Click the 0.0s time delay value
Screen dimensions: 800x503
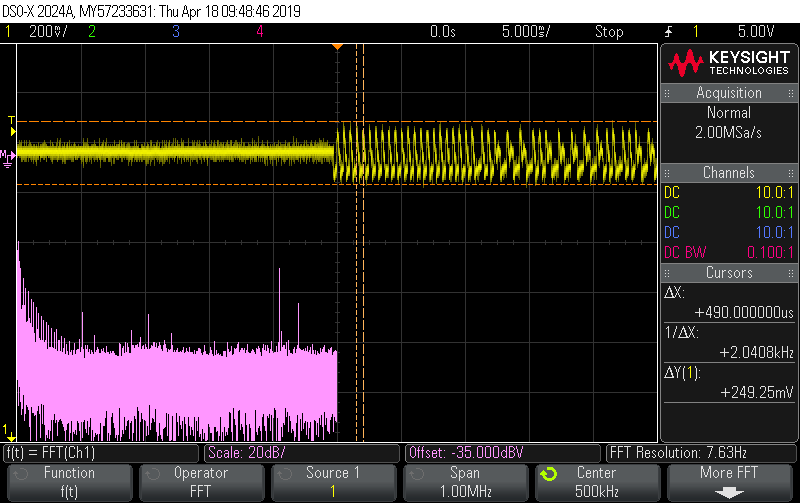[443, 32]
